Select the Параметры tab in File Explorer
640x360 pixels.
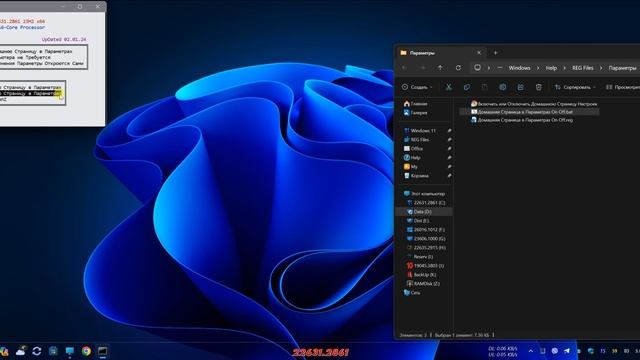tap(441, 53)
